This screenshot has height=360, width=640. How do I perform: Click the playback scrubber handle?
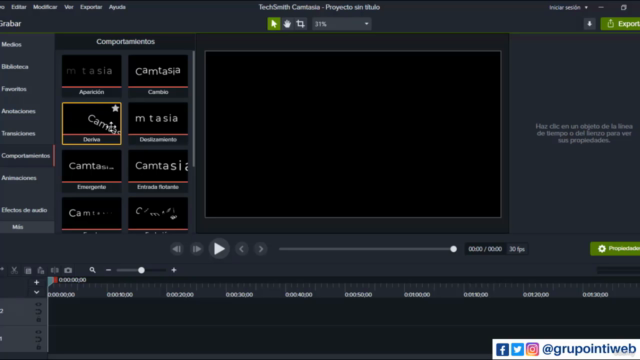click(x=453, y=249)
